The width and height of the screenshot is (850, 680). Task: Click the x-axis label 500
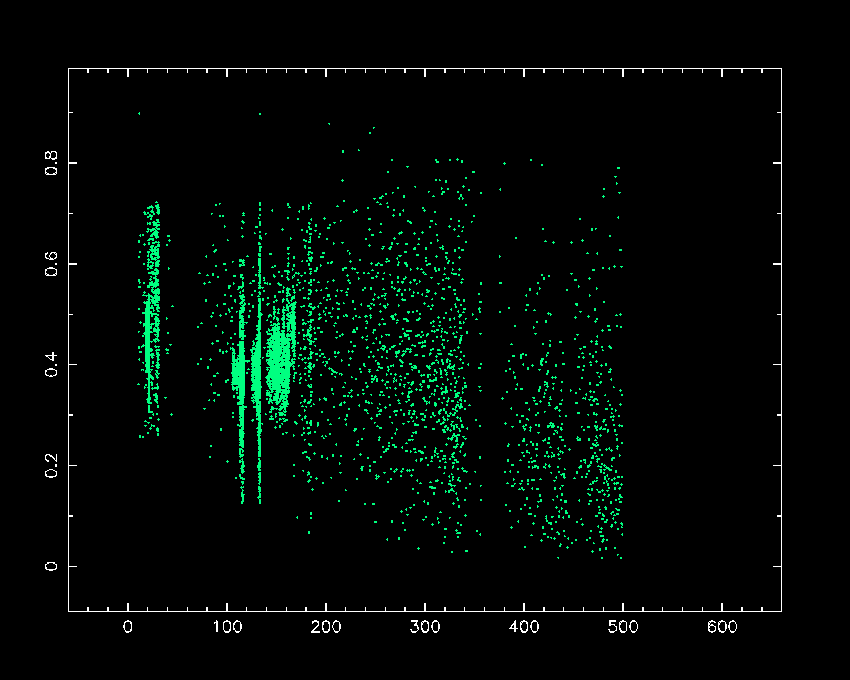point(623,627)
